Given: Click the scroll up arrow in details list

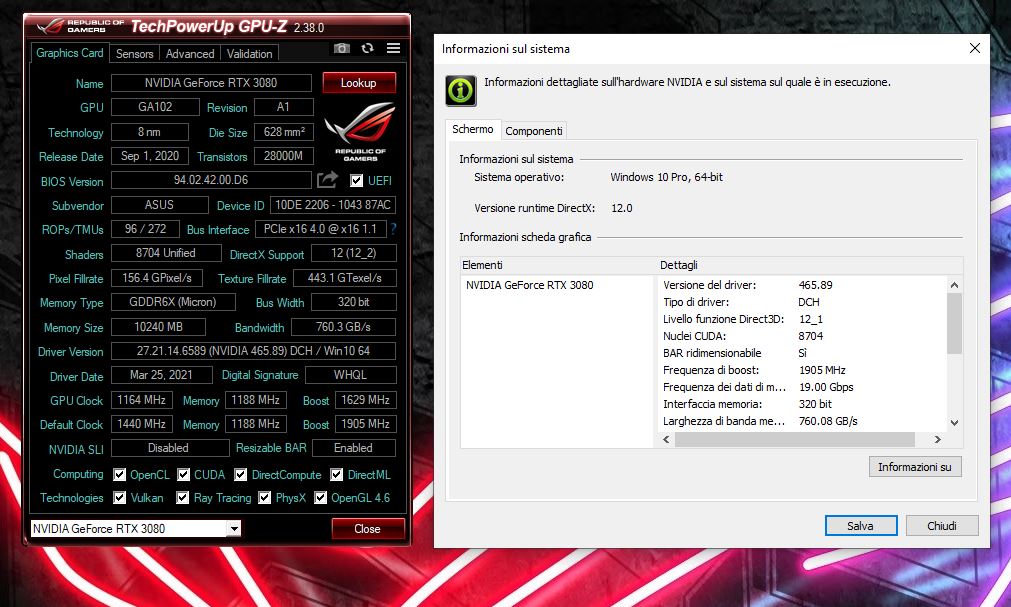Looking at the screenshot, I should tap(954, 284).
